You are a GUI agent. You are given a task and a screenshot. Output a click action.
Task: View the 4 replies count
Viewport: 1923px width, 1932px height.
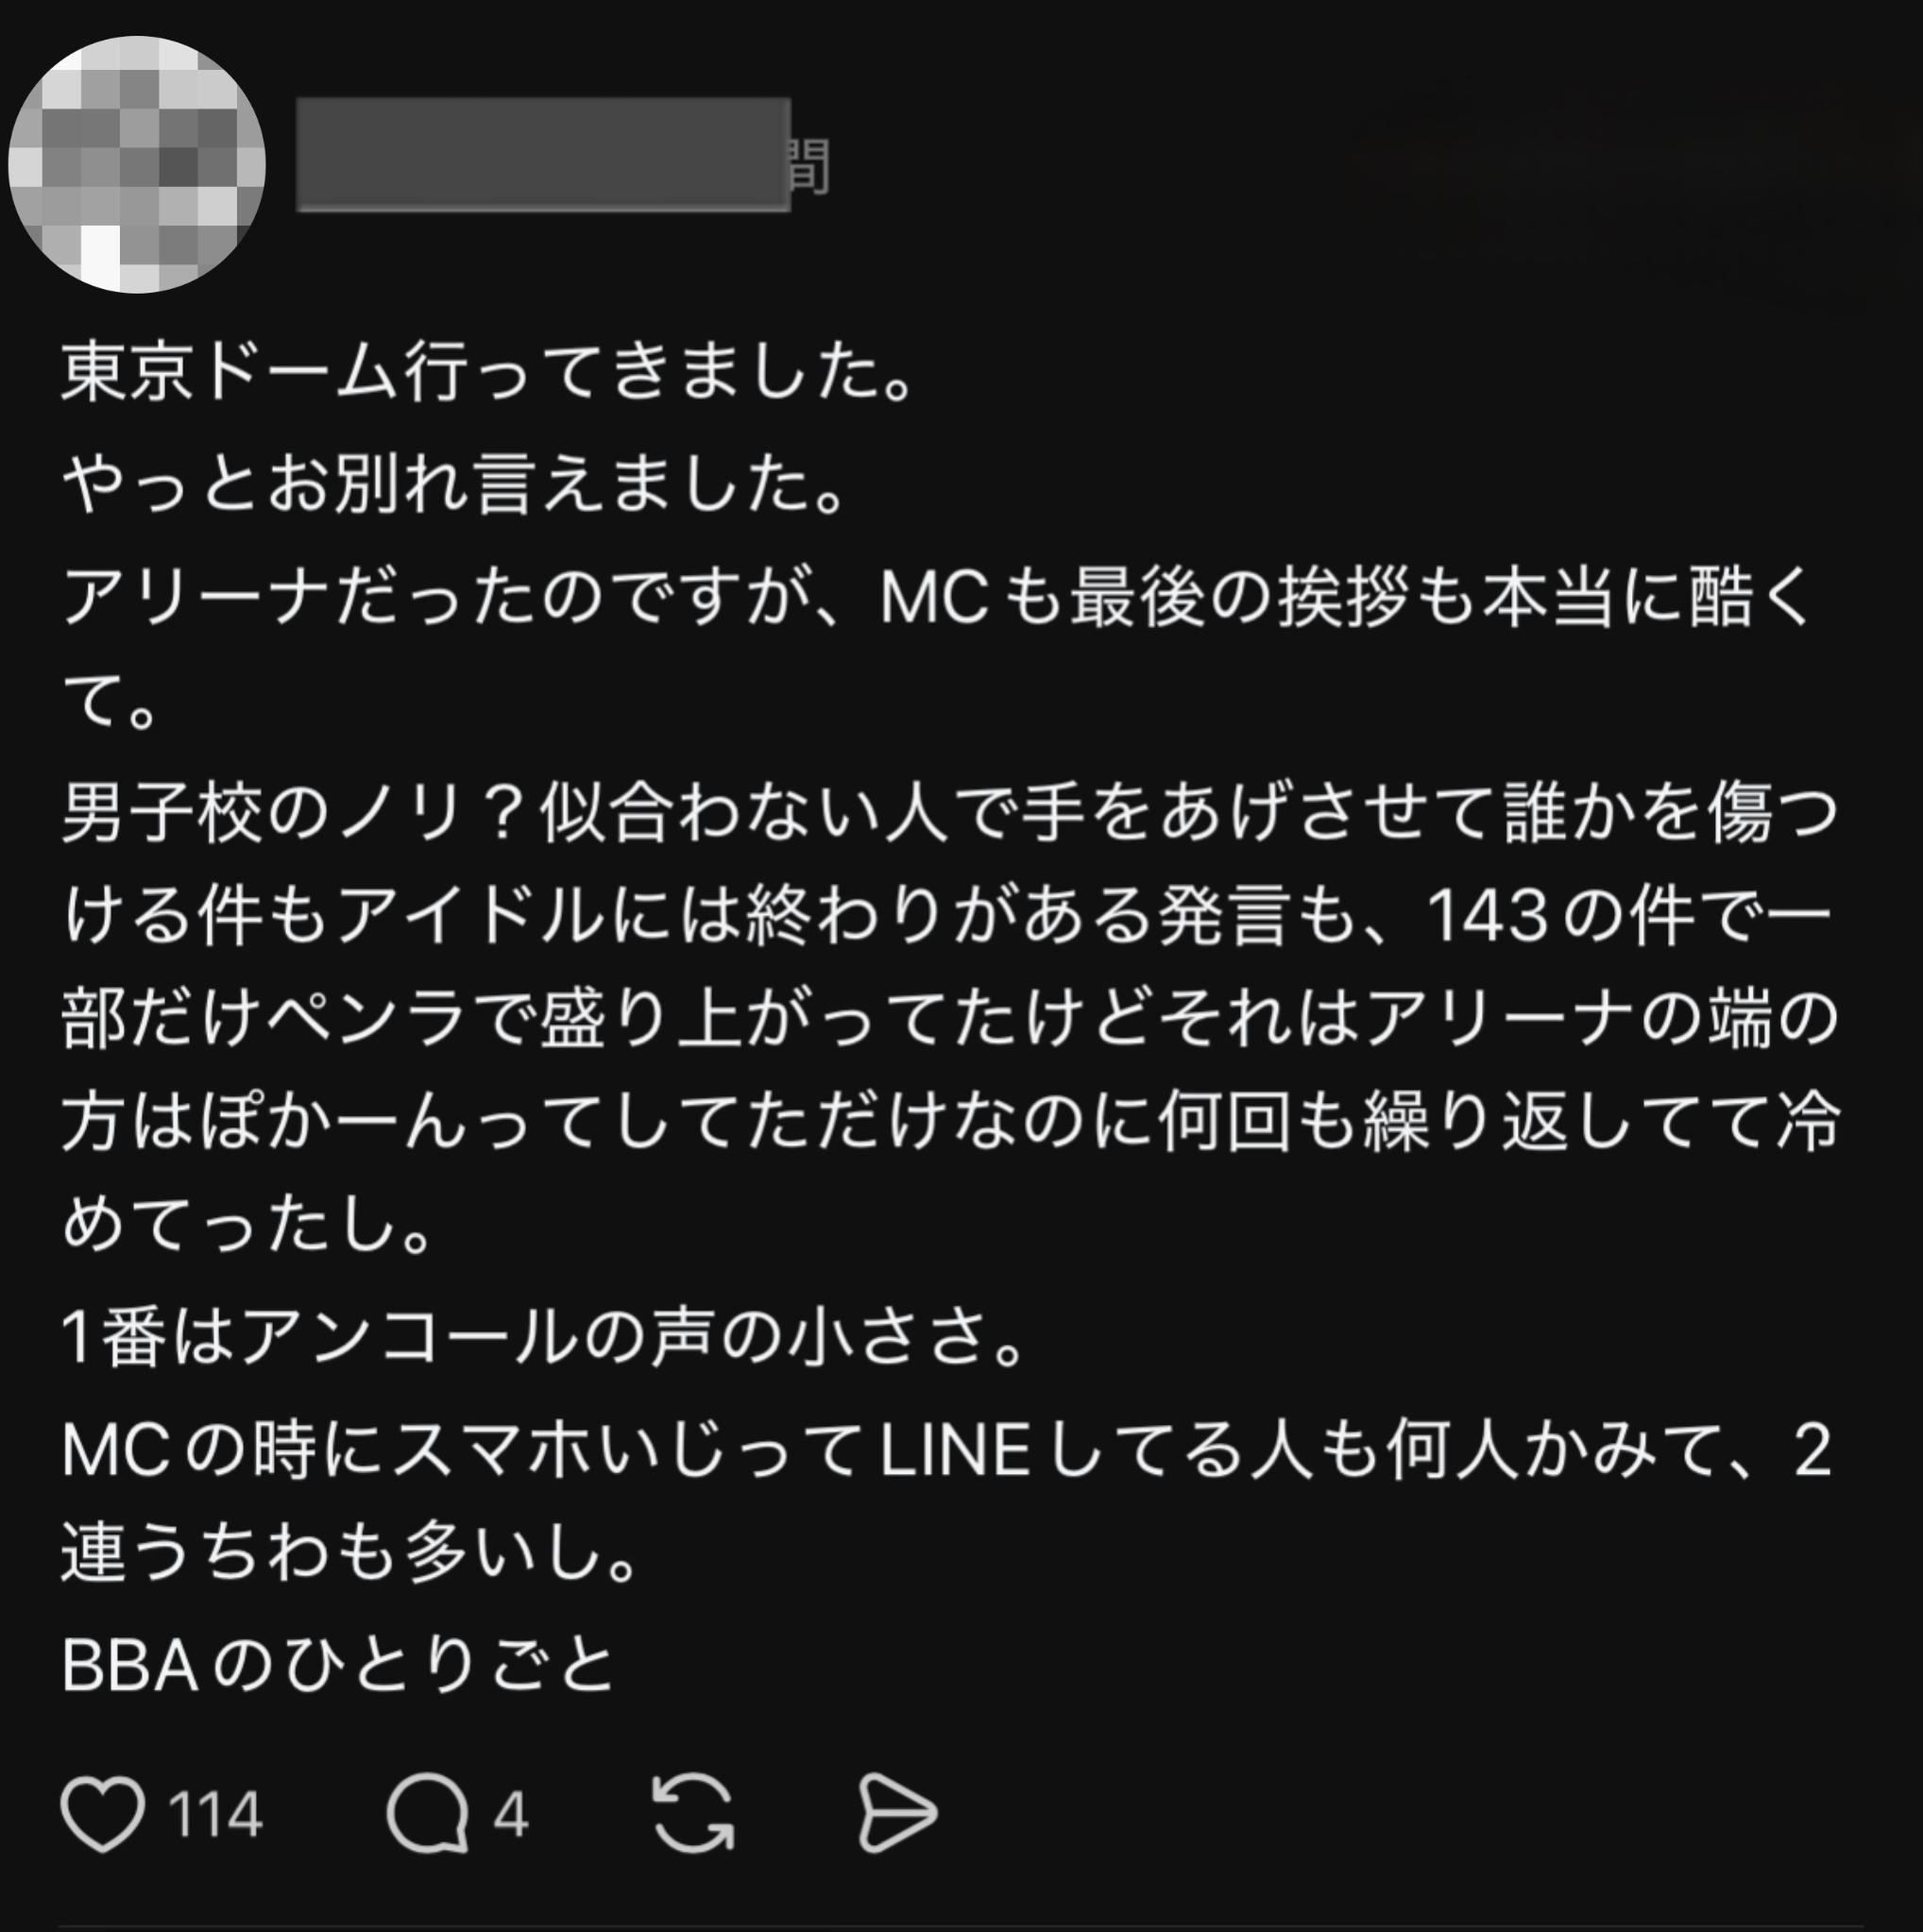[510, 1815]
